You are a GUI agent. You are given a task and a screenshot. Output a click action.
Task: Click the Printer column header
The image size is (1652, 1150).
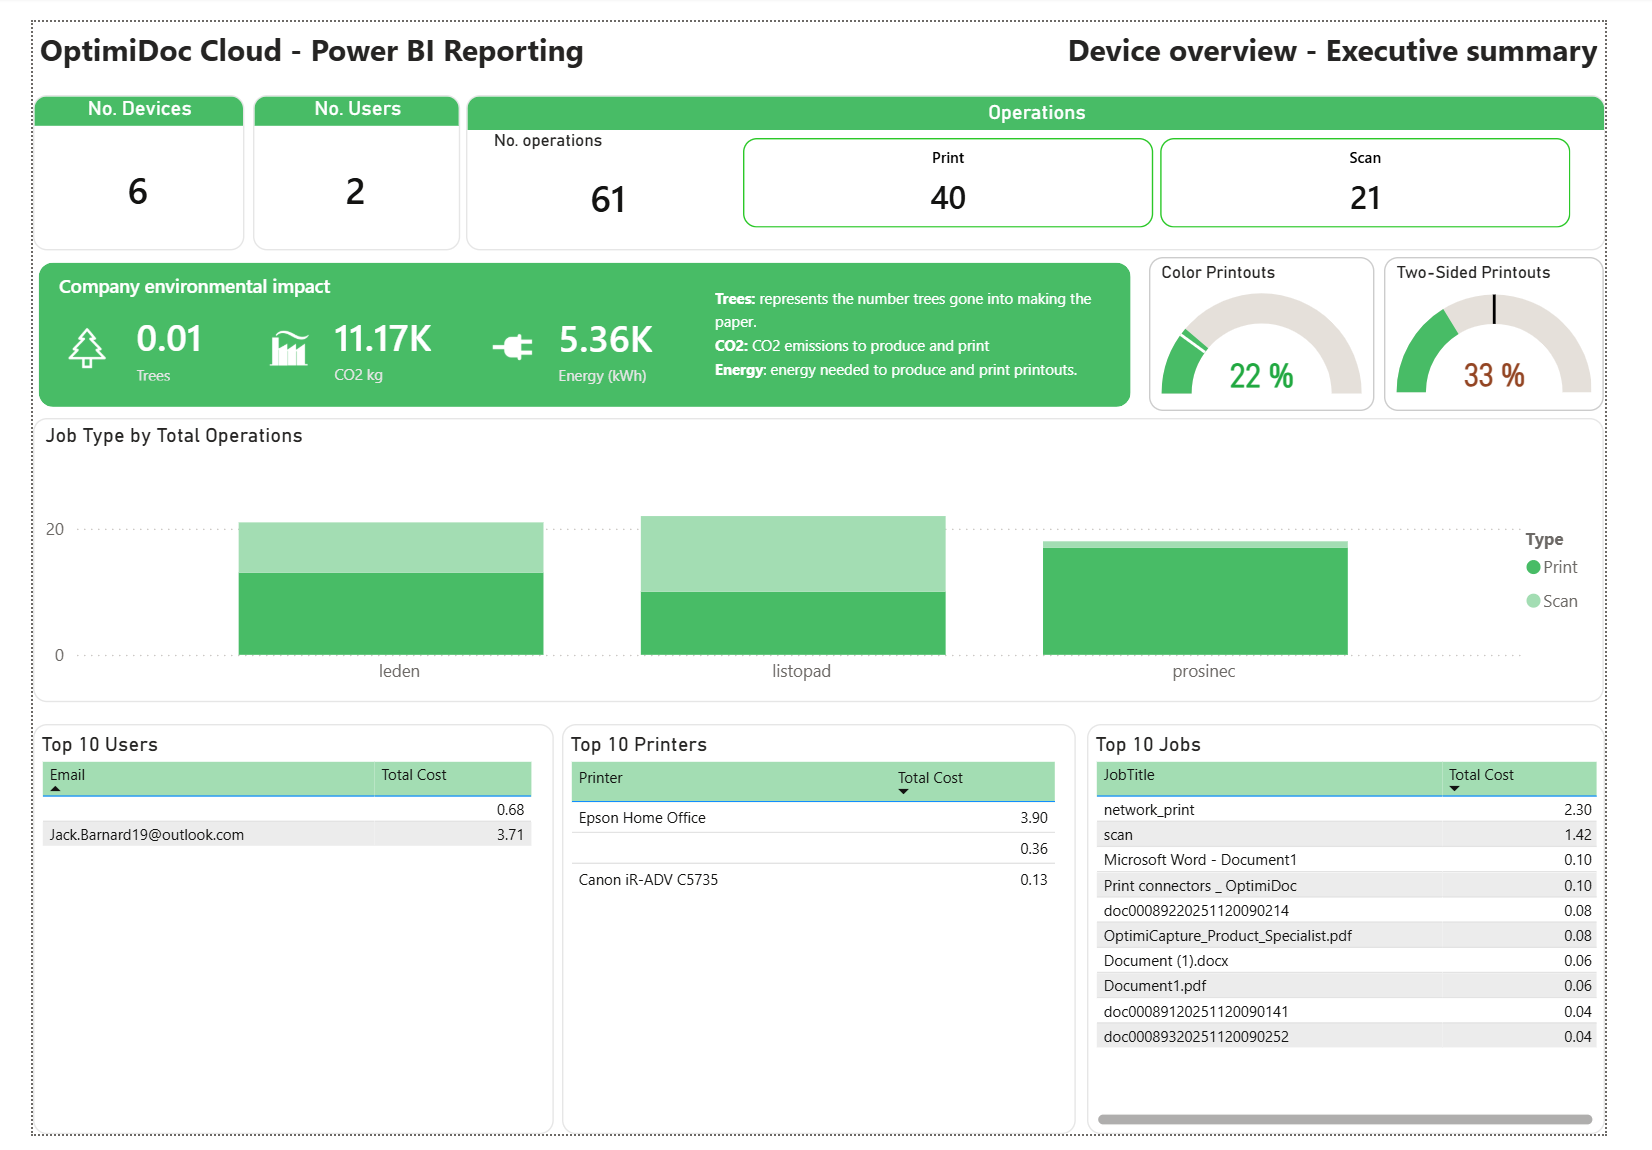coord(601,778)
